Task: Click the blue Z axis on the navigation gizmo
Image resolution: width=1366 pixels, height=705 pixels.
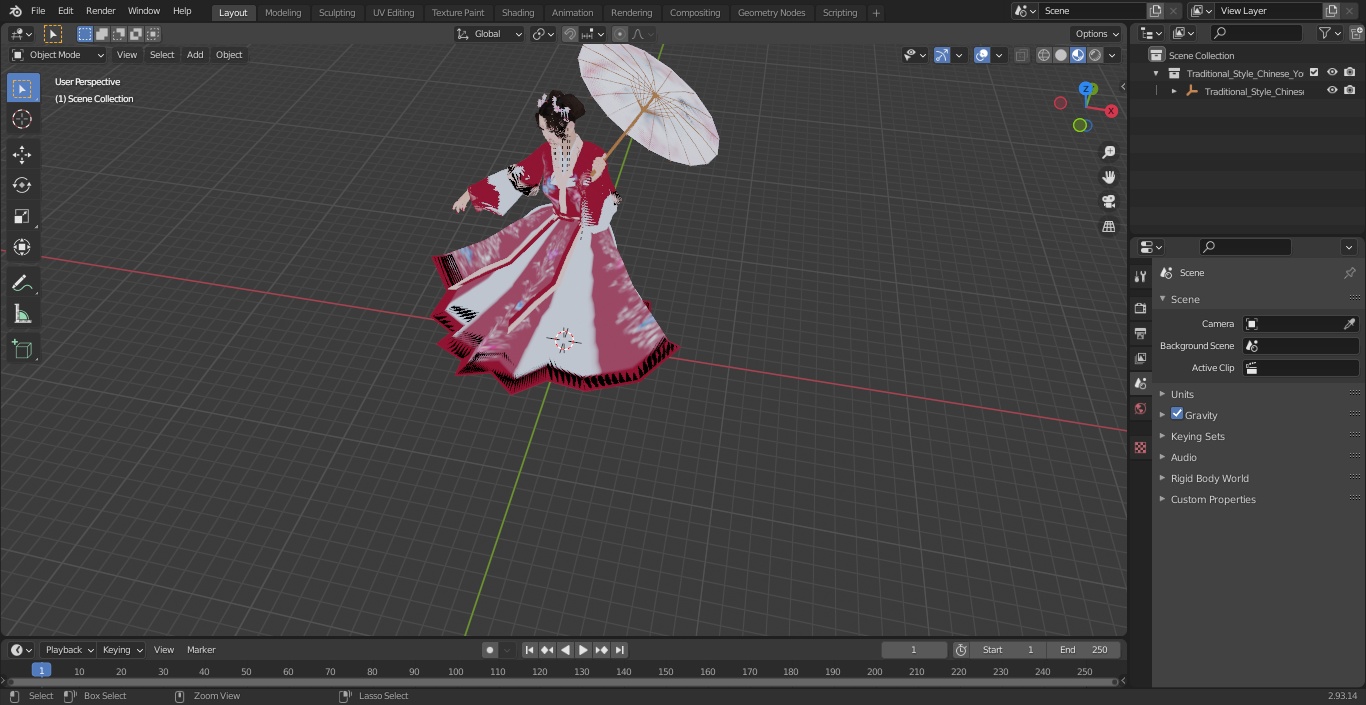Action: click(x=1088, y=88)
